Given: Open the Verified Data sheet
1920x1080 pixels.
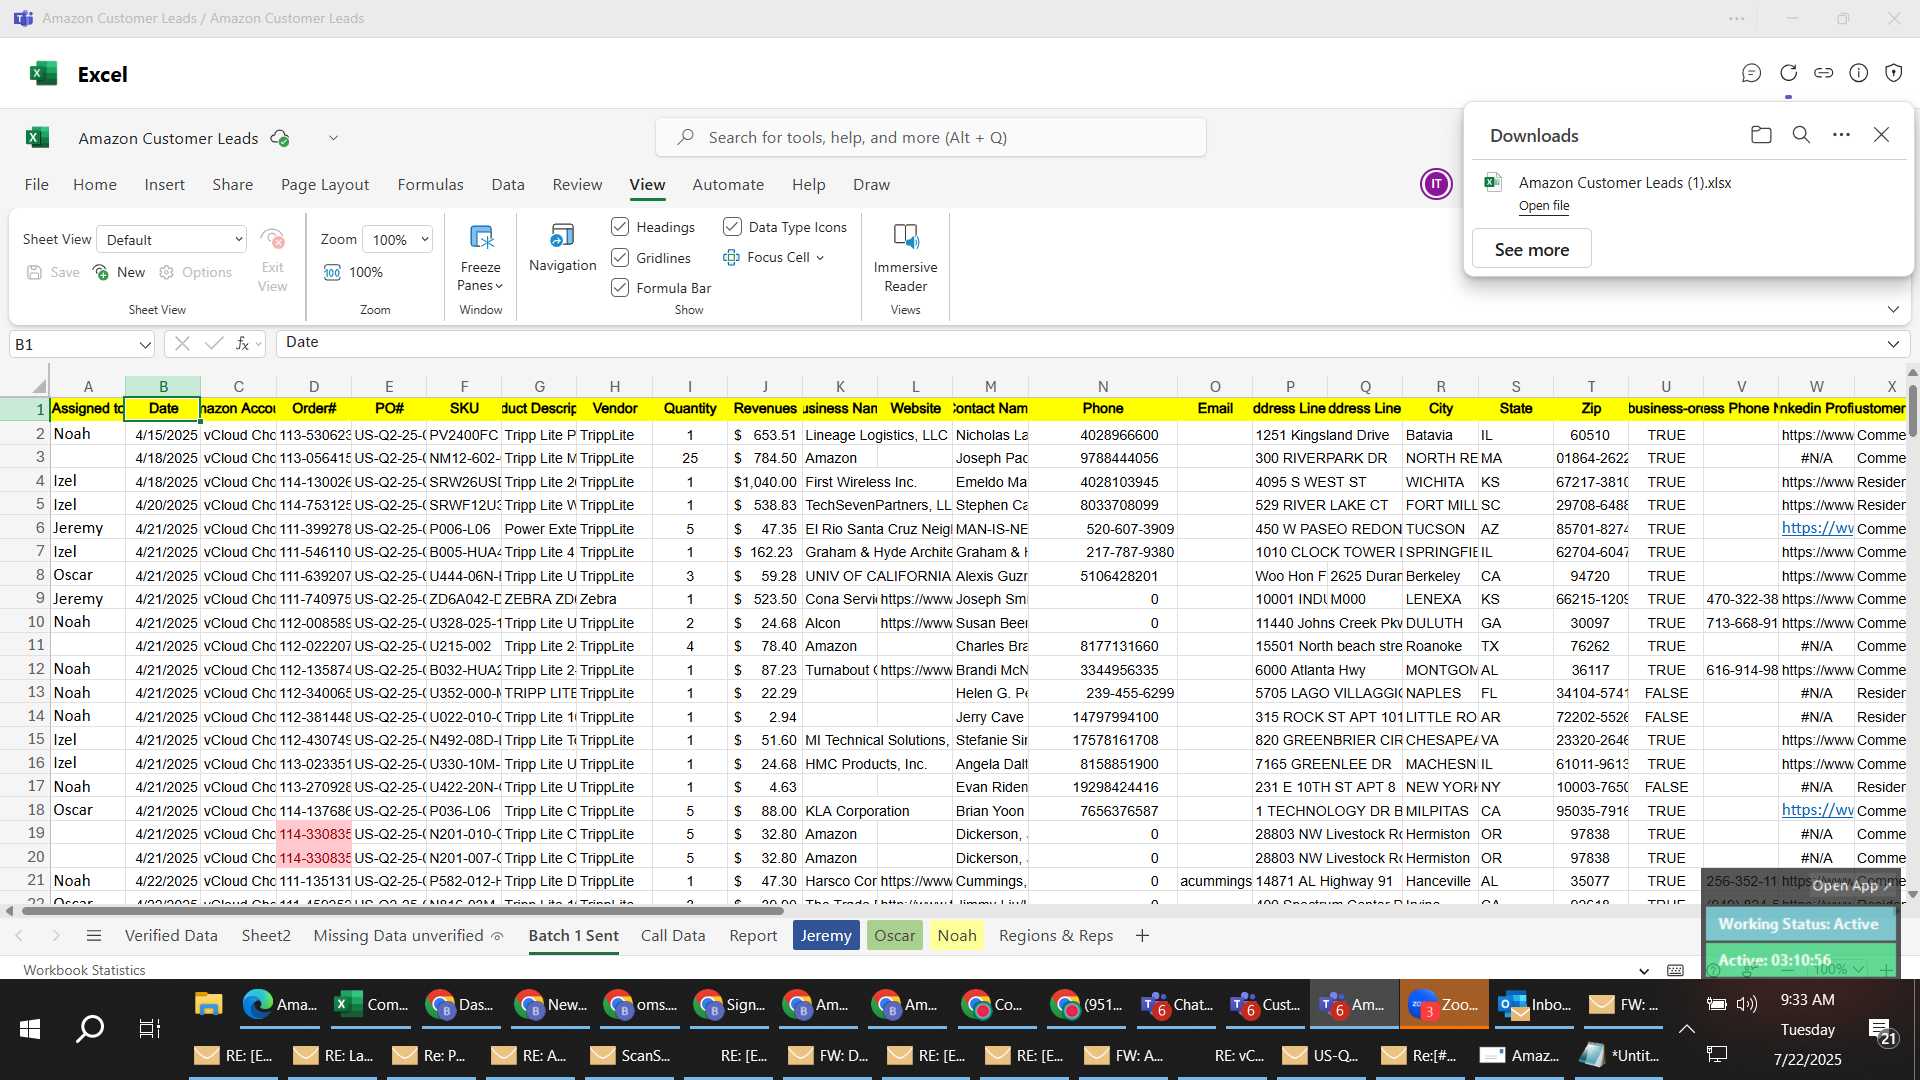Looking at the screenshot, I should (171, 936).
